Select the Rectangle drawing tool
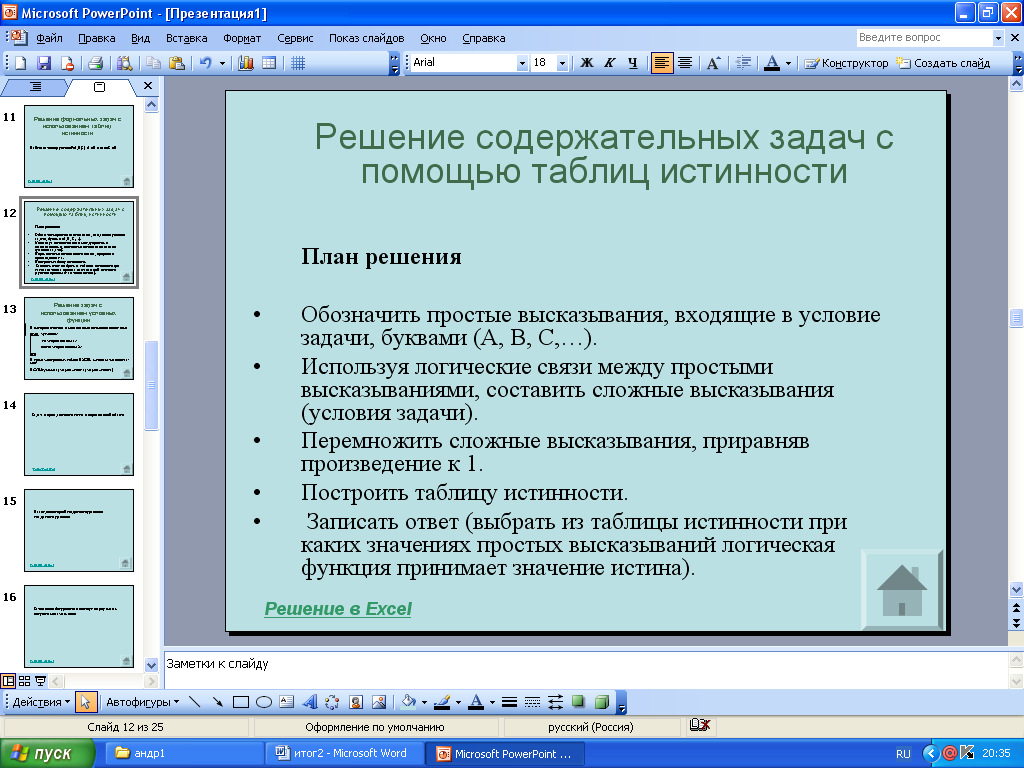The height and width of the screenshot is (768, 1024). point(241,702)
